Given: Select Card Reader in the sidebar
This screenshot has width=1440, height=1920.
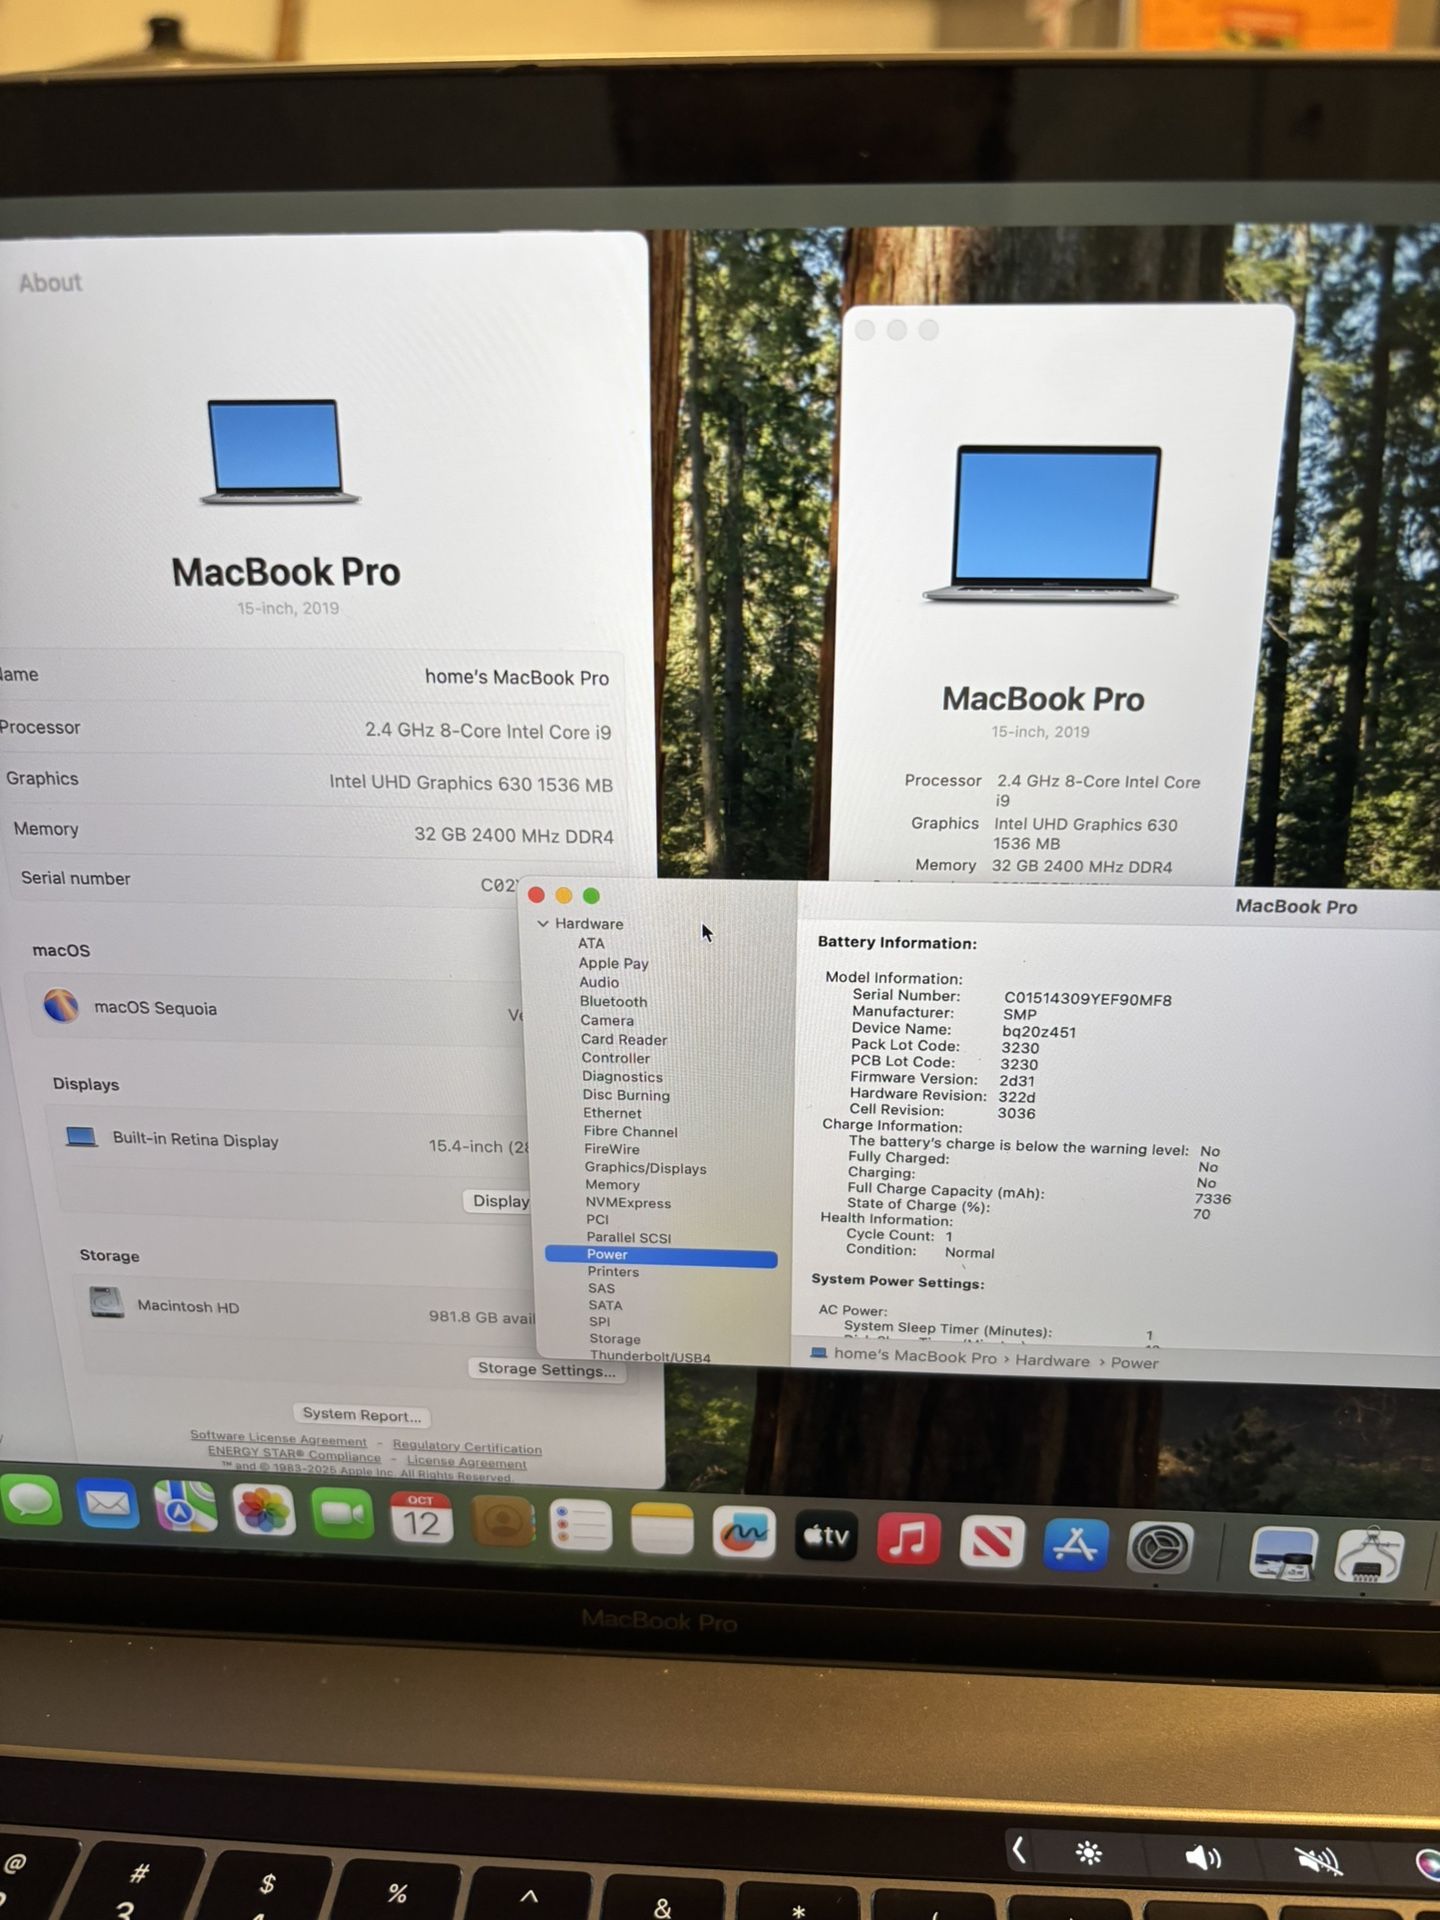Looking at the screenshot, I should click(624, 1039).
